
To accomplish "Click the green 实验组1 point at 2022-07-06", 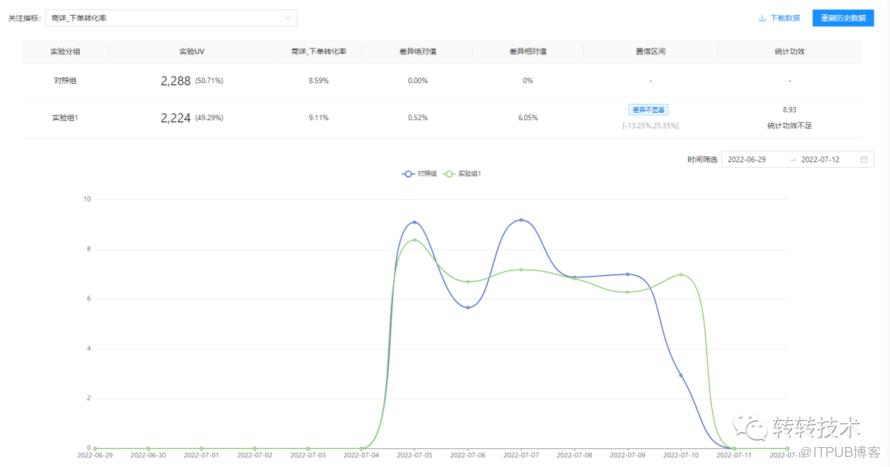I will (x=468, y=281).
